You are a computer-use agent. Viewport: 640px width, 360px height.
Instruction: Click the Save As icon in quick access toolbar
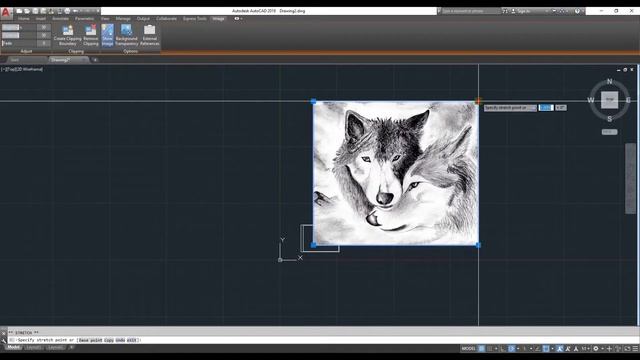click(43, 11)
